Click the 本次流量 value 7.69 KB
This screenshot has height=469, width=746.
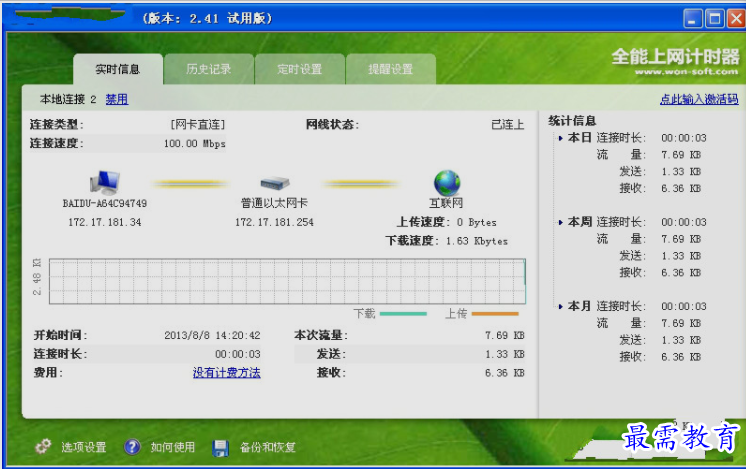click(x=504, y=335)
